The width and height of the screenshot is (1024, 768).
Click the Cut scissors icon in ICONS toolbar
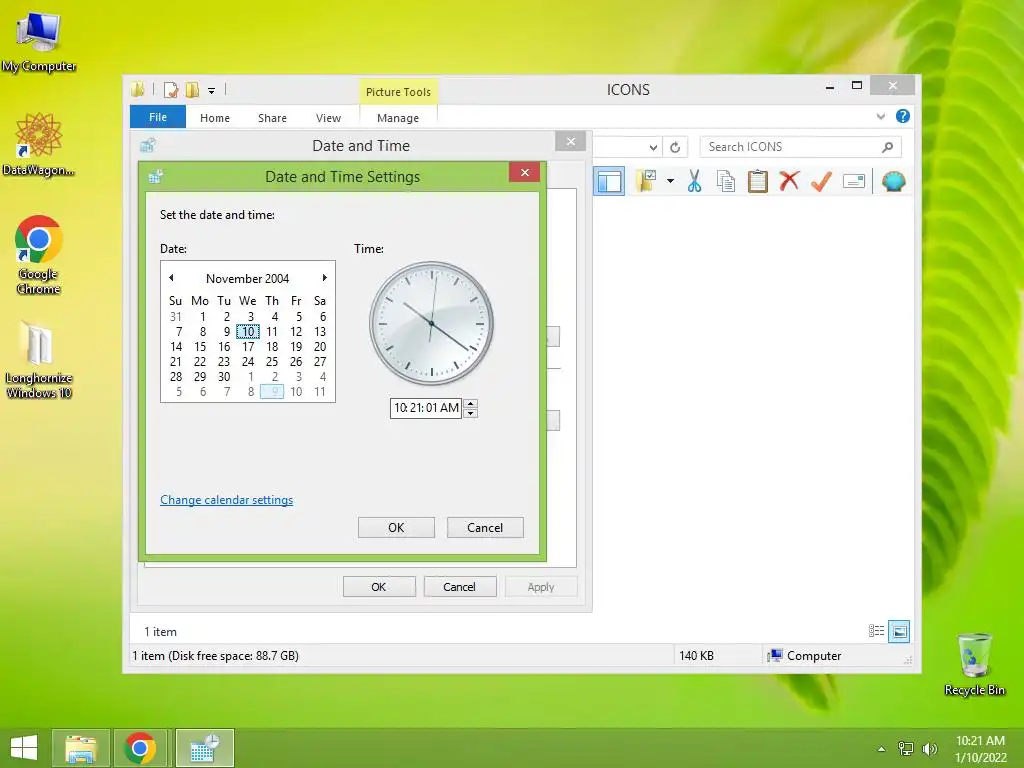tap(694, 181)
